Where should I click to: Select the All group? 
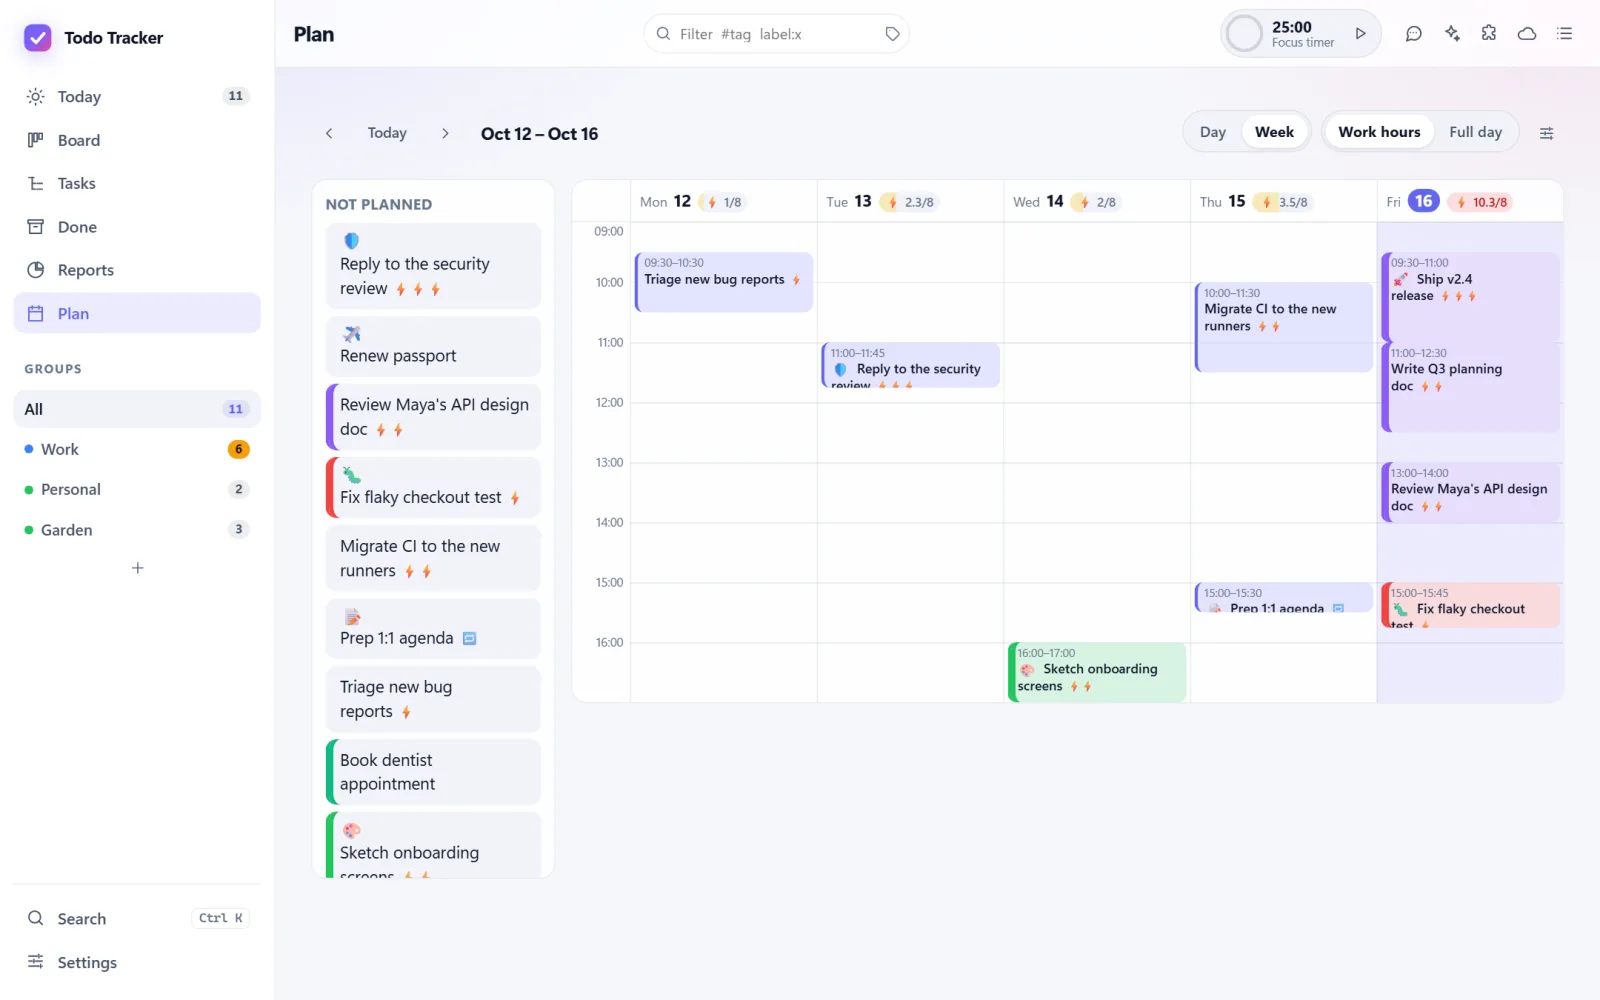point(137,409)
